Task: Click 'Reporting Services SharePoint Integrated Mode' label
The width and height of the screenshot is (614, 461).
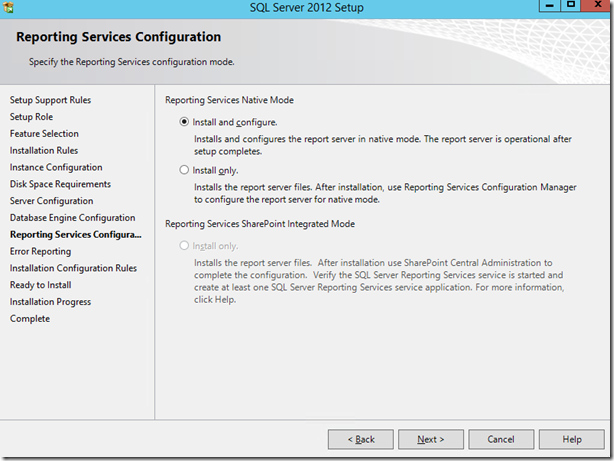Action: [x=260, y=224]
